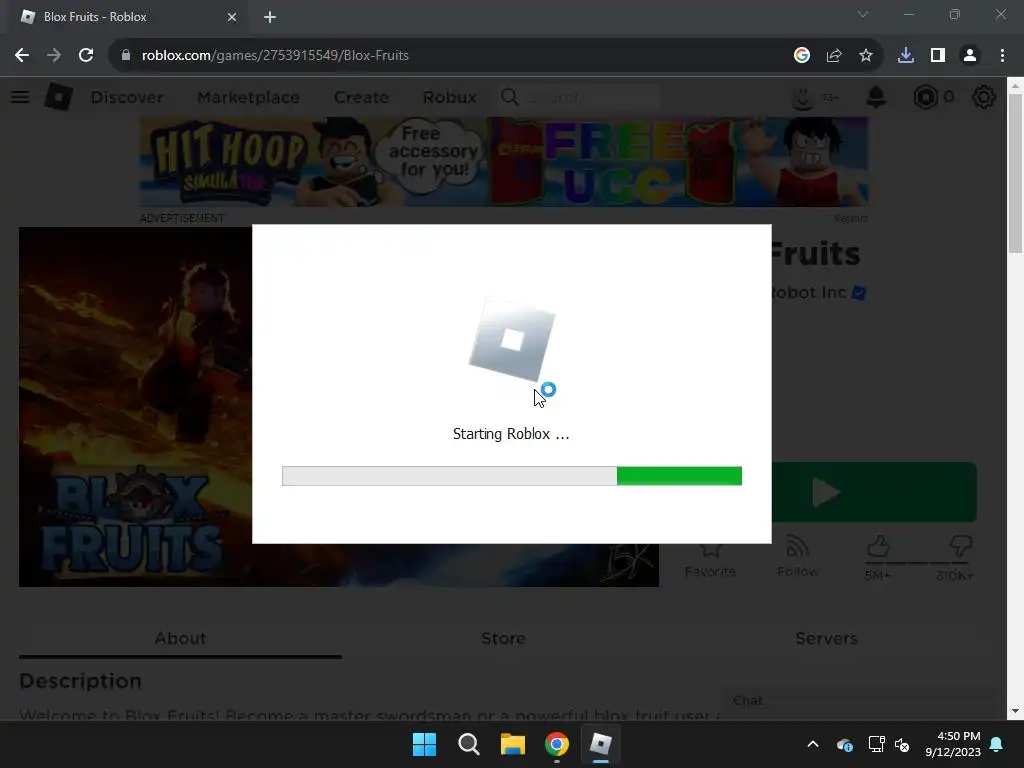Open the Windows notification bell
Viewport: 1024px width, 768px height.
tap(997, 744)
